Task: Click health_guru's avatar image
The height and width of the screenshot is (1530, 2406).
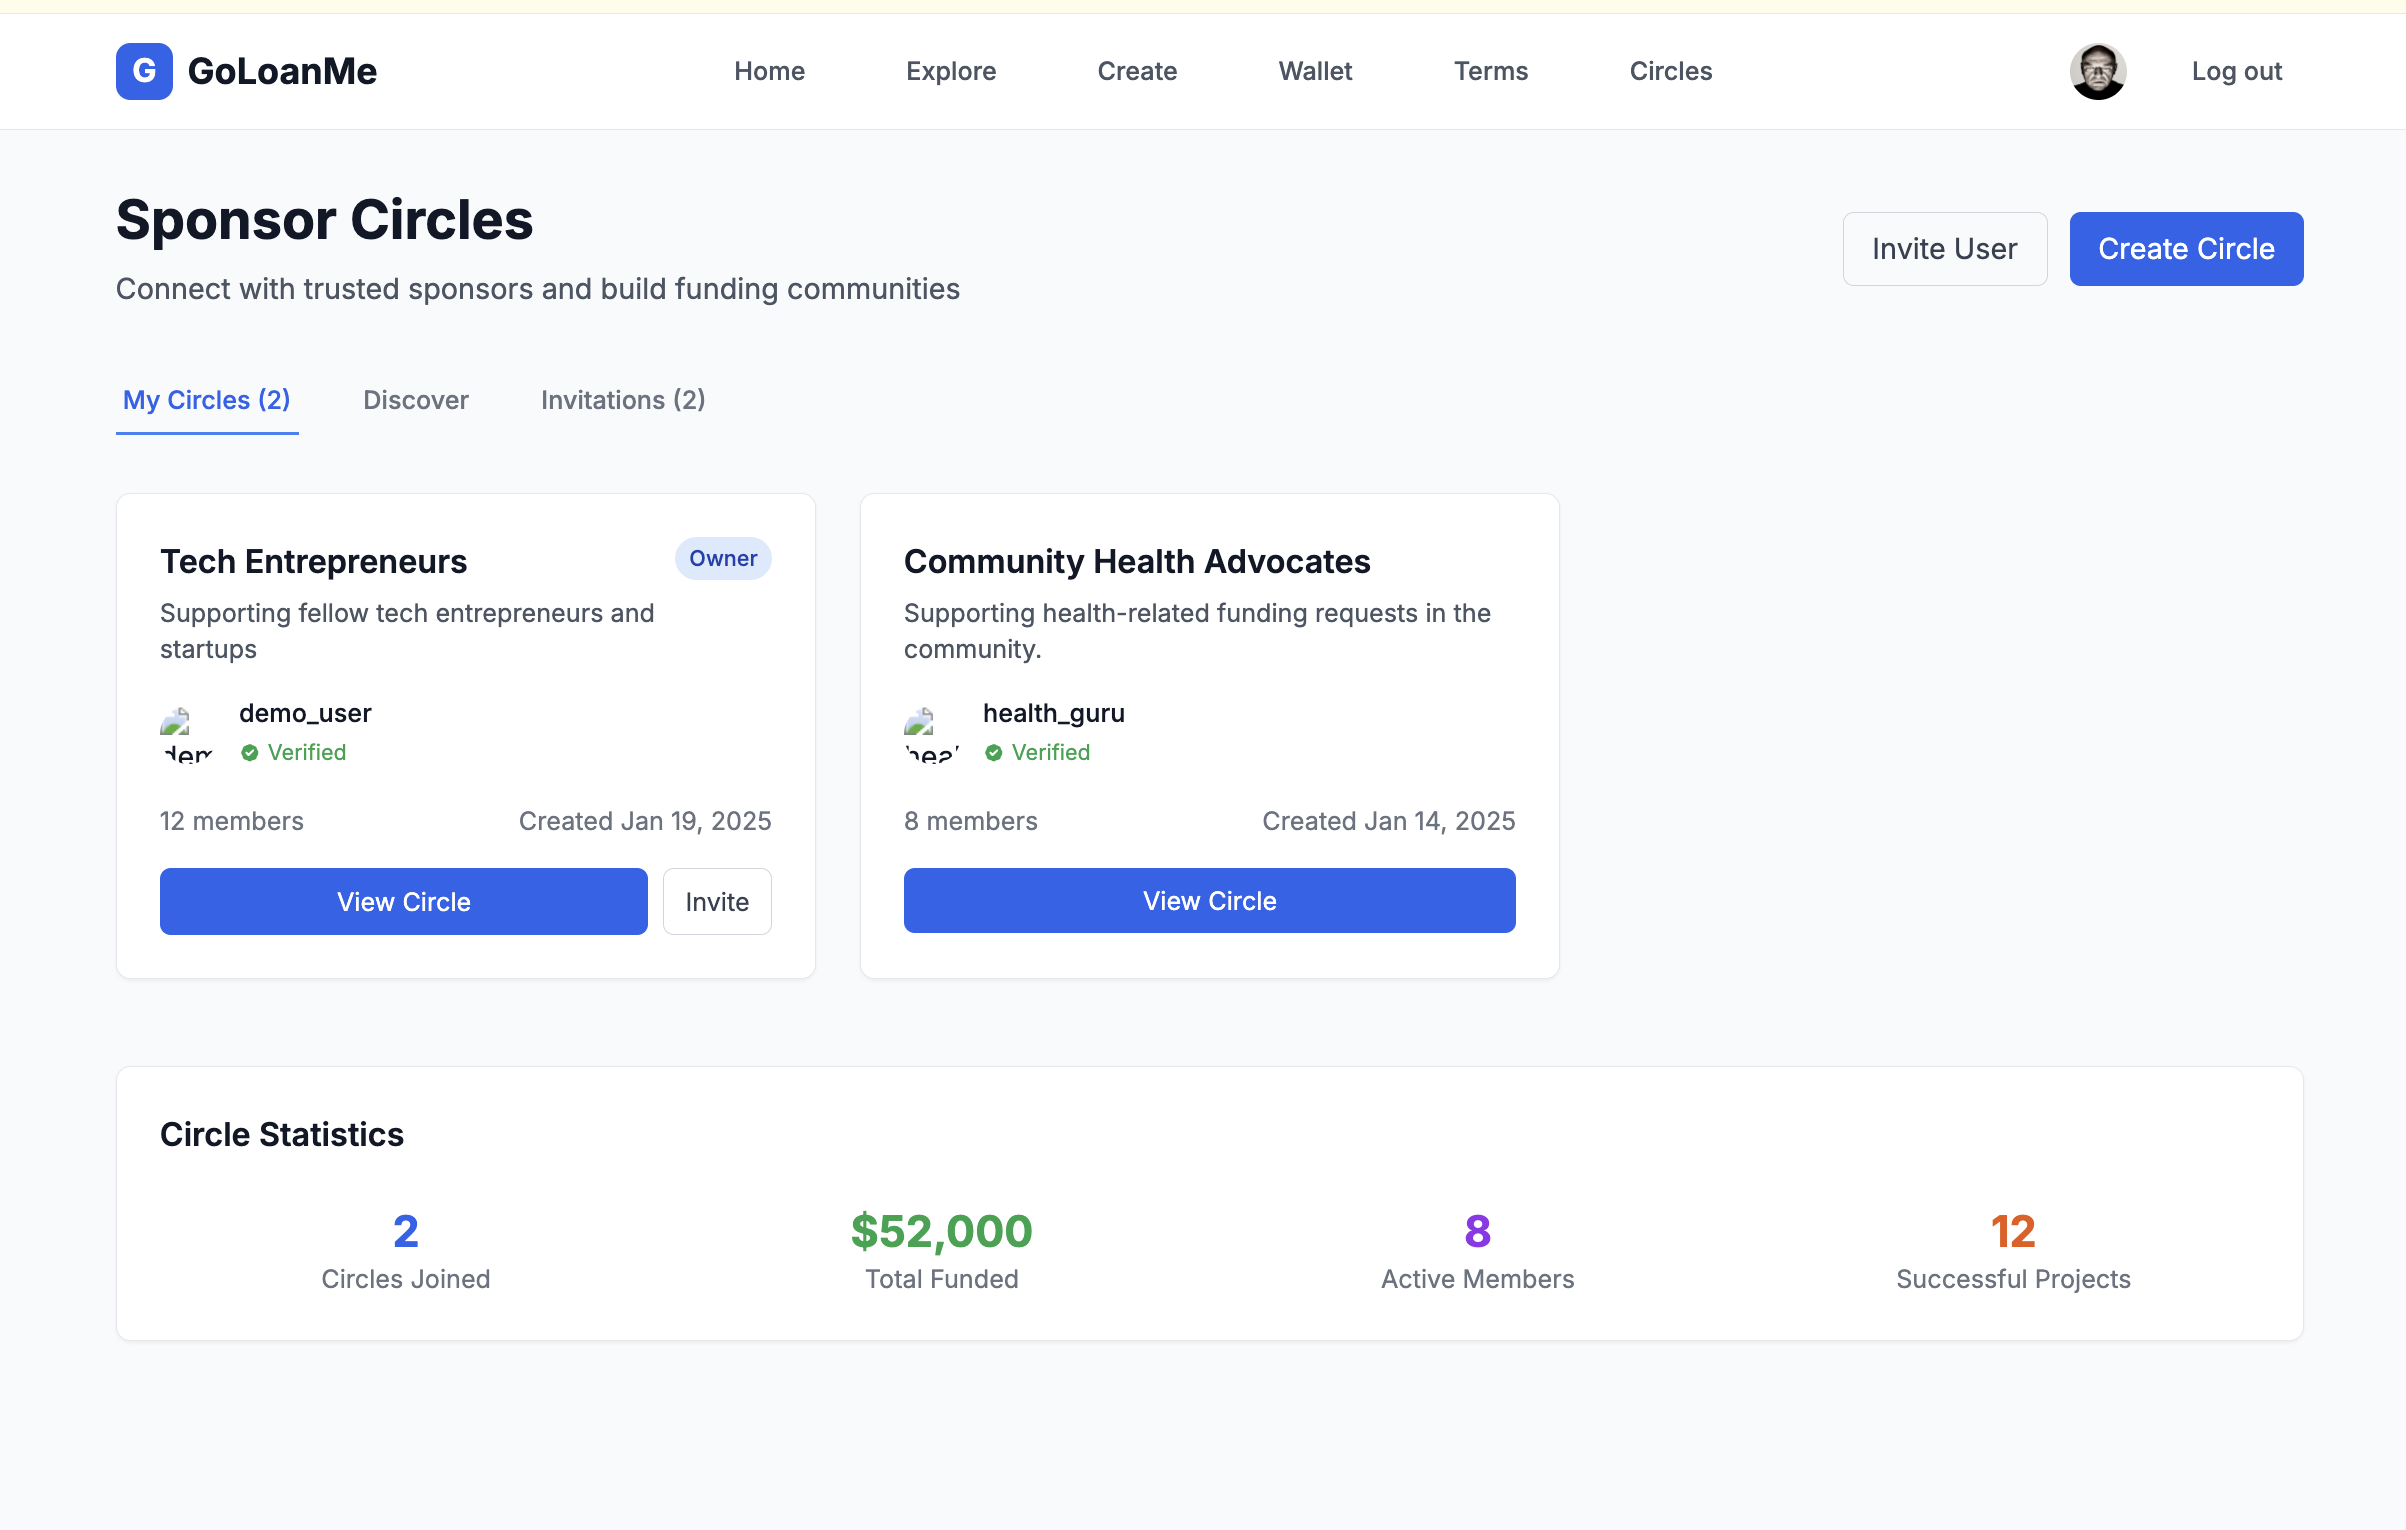Action: [x=930, y=733]
